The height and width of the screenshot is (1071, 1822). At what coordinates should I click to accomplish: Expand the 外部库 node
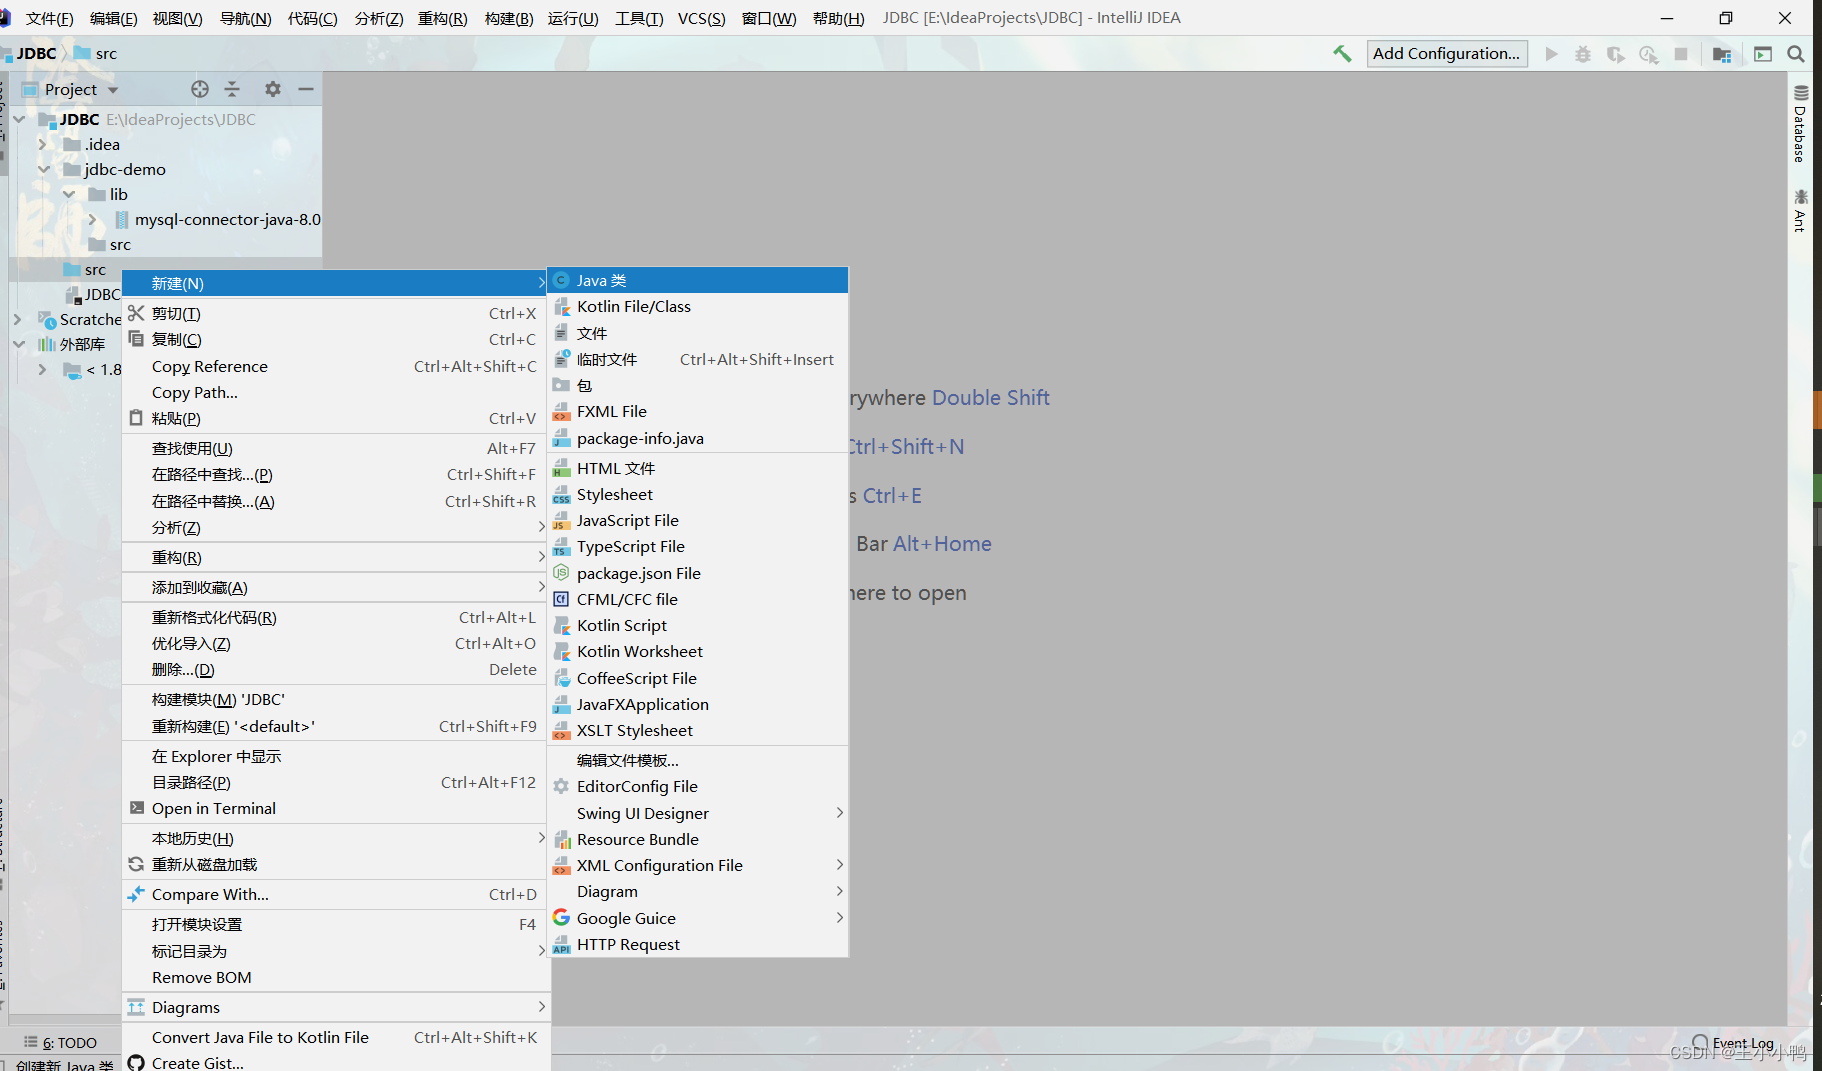coord(19,344)
